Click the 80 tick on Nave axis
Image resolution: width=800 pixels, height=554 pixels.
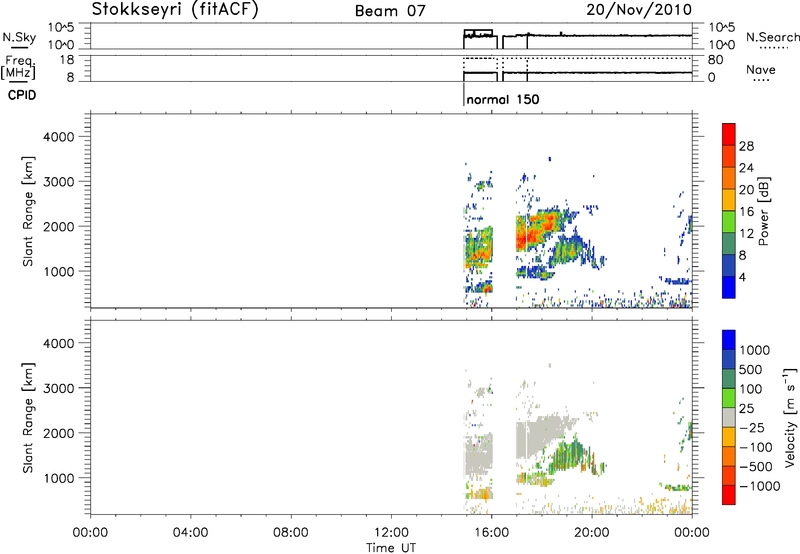coord(715,60)
